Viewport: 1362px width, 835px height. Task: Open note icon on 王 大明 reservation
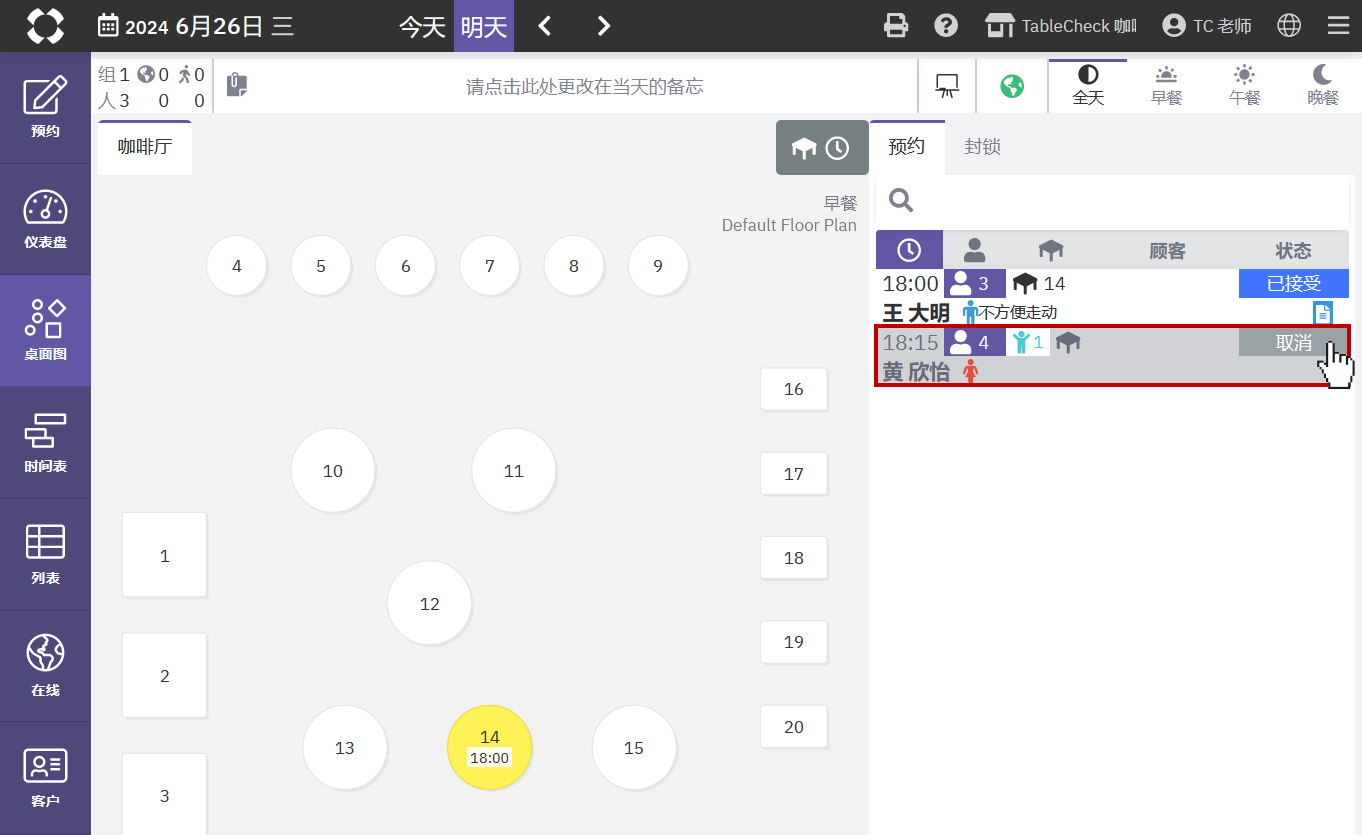point(1322,313)
